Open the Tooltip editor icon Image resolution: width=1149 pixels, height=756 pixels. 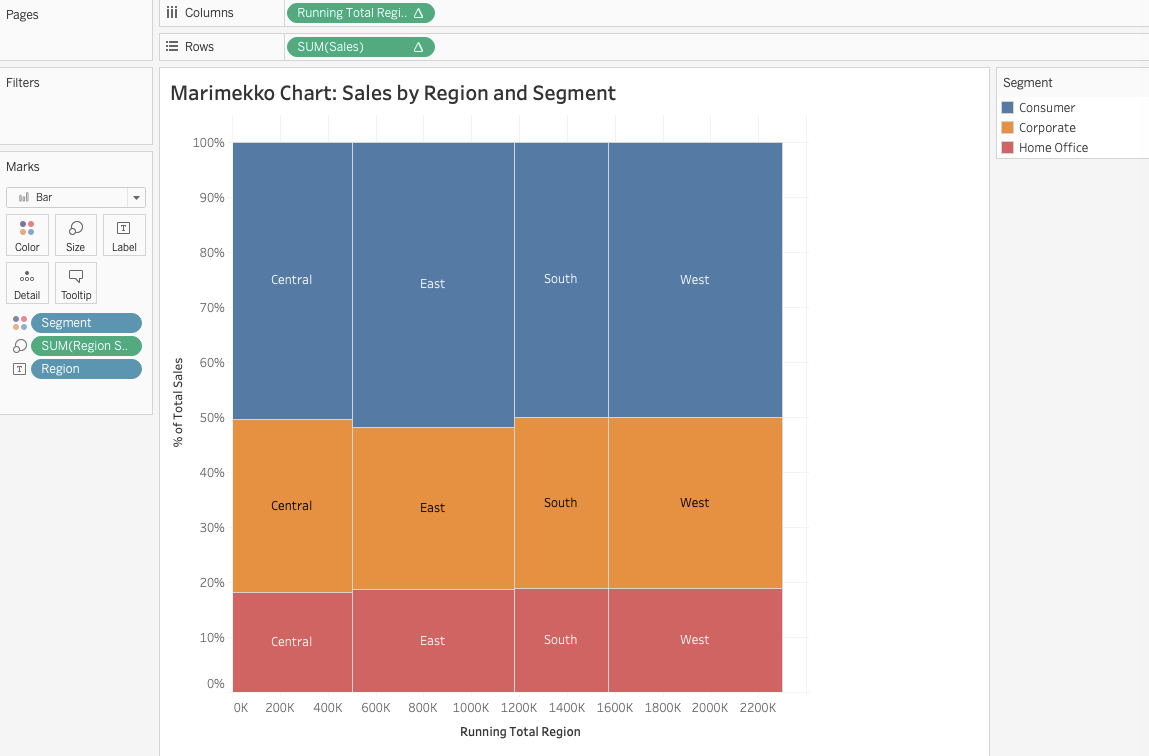76,283
